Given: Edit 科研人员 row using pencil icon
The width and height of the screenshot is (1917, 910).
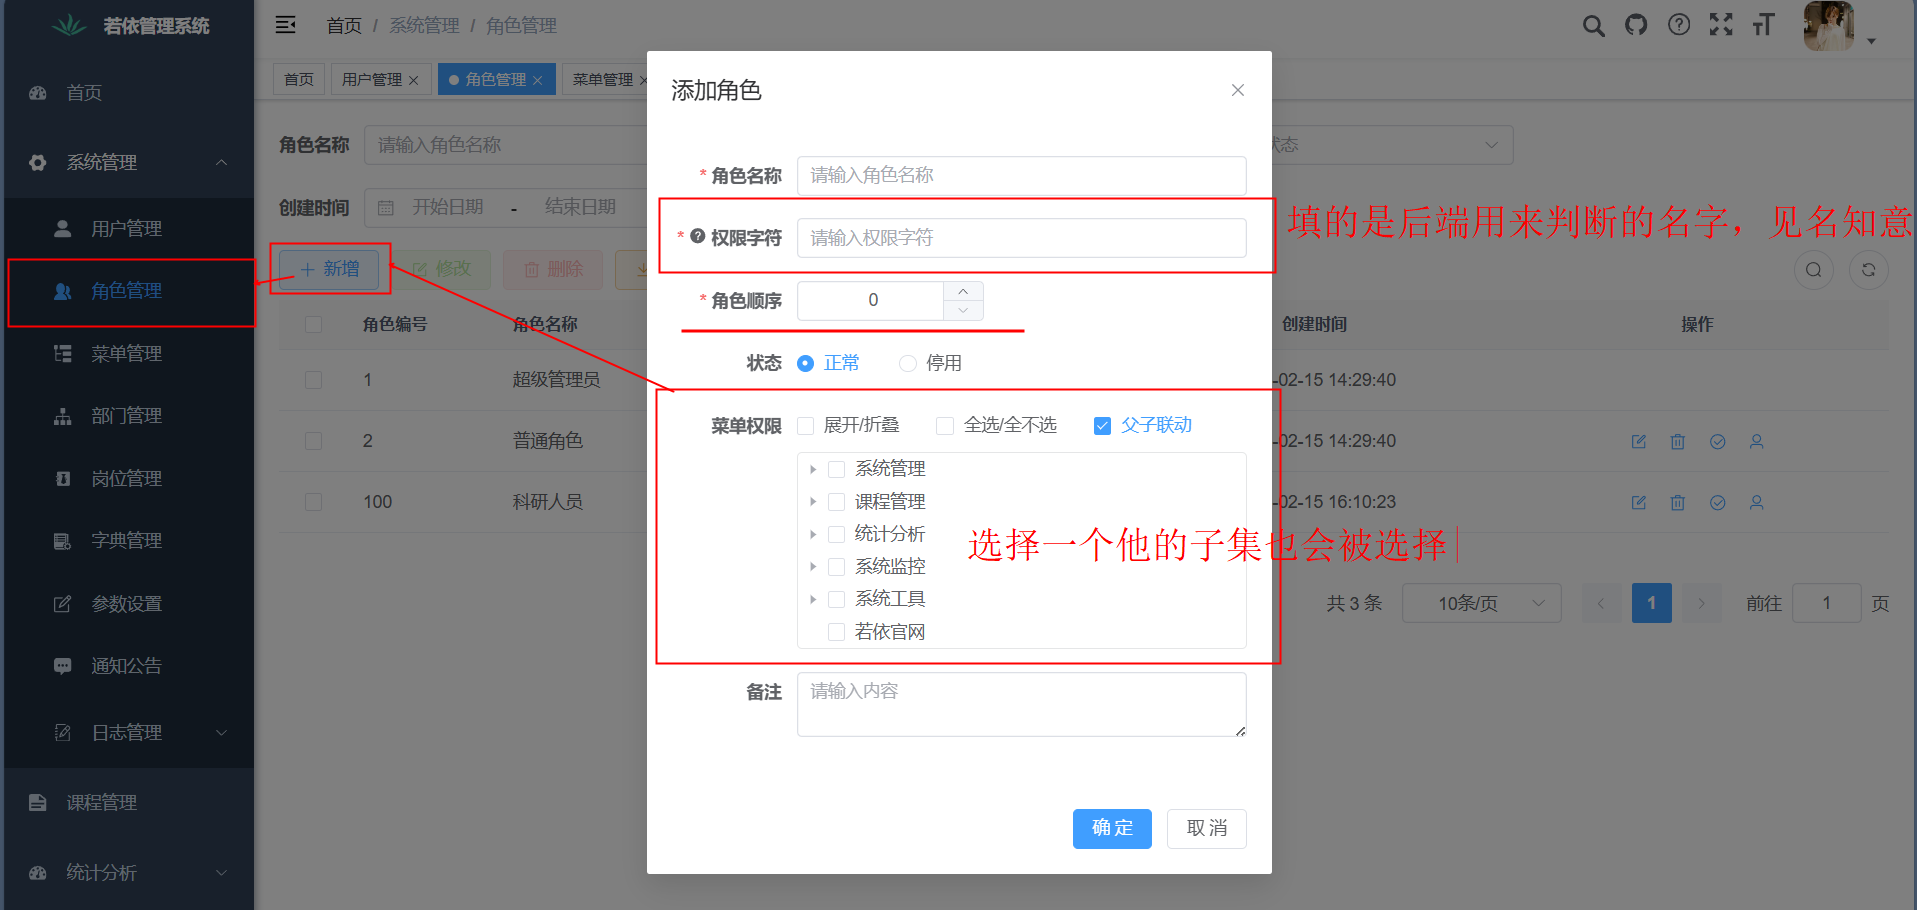Looking at the screenshot, I should click(1638, 502).
